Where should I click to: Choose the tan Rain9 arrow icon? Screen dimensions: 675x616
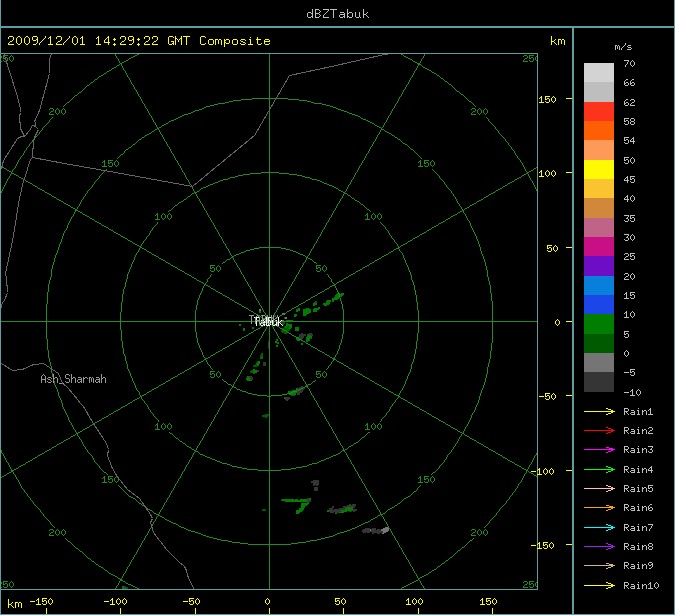click(599, 565)
